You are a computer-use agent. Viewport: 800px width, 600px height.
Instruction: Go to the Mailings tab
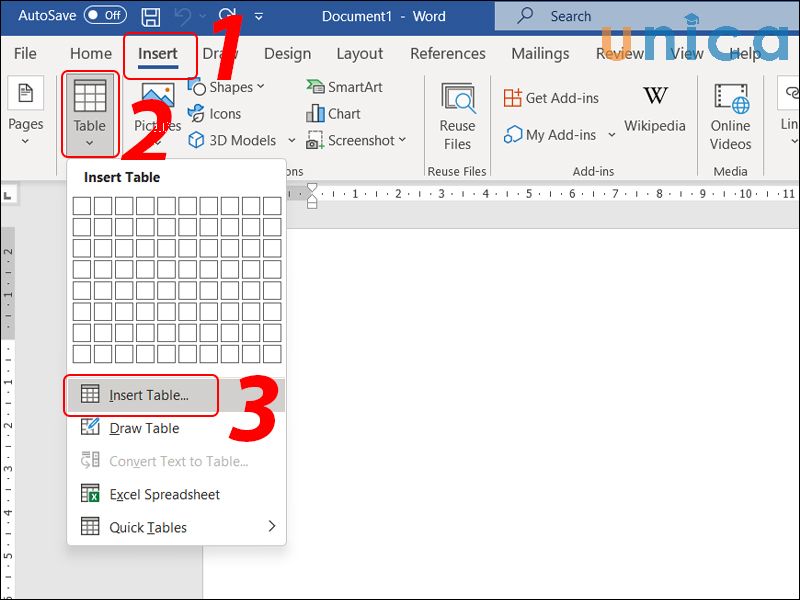(x=540, y=54)
